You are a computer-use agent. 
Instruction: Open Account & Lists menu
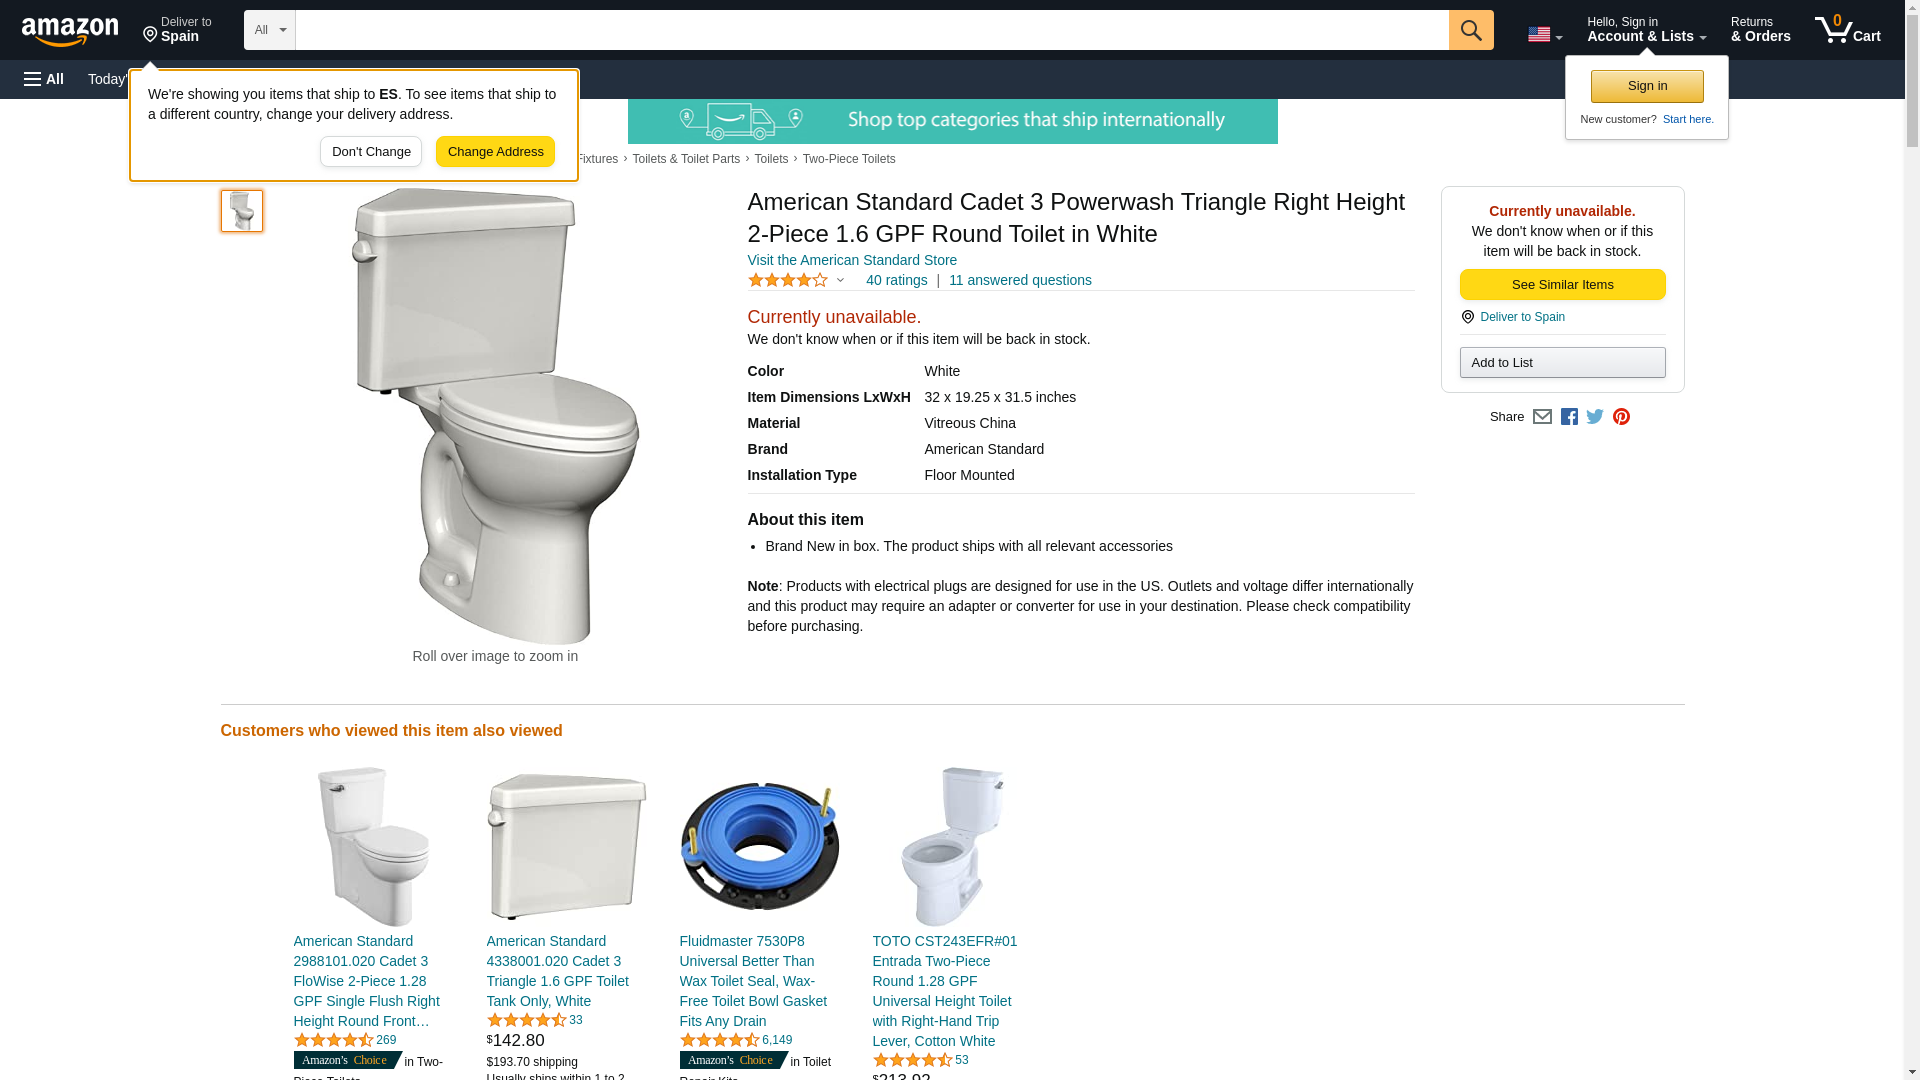(1646, 29)
